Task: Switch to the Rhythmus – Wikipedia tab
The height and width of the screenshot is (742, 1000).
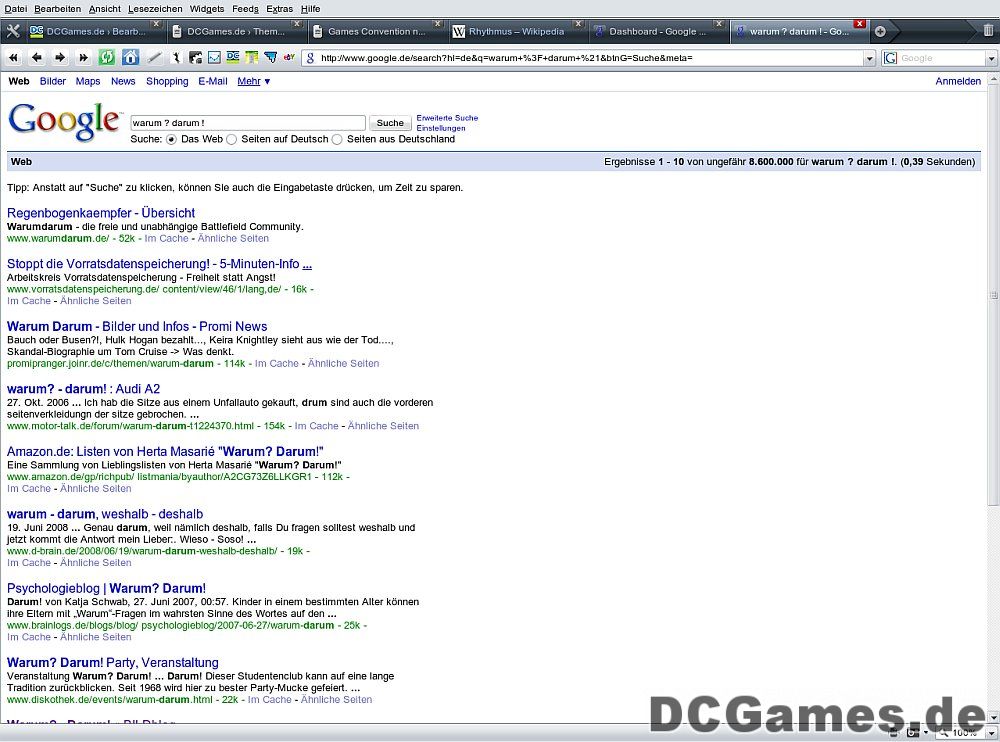Action: (517, 31)
